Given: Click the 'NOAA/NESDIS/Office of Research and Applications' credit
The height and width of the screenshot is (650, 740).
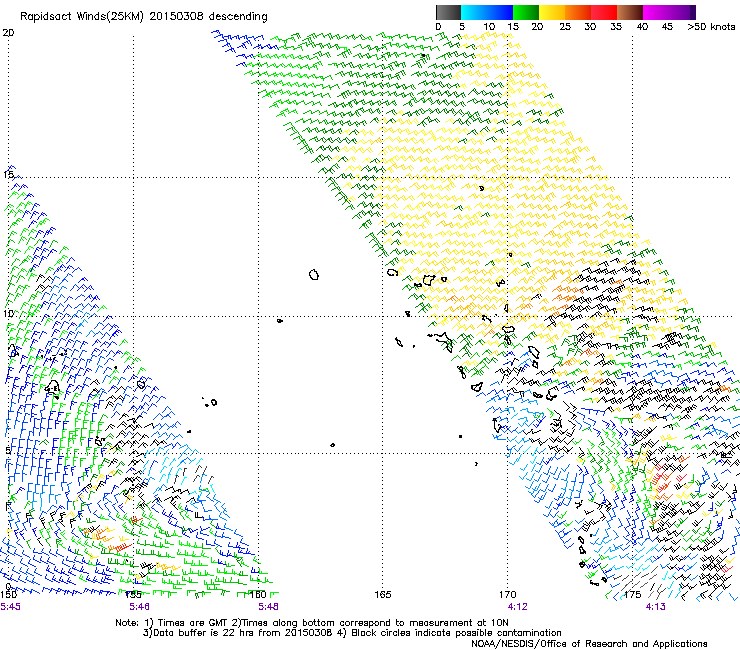Looking at the screenshot, I should 589,644.
